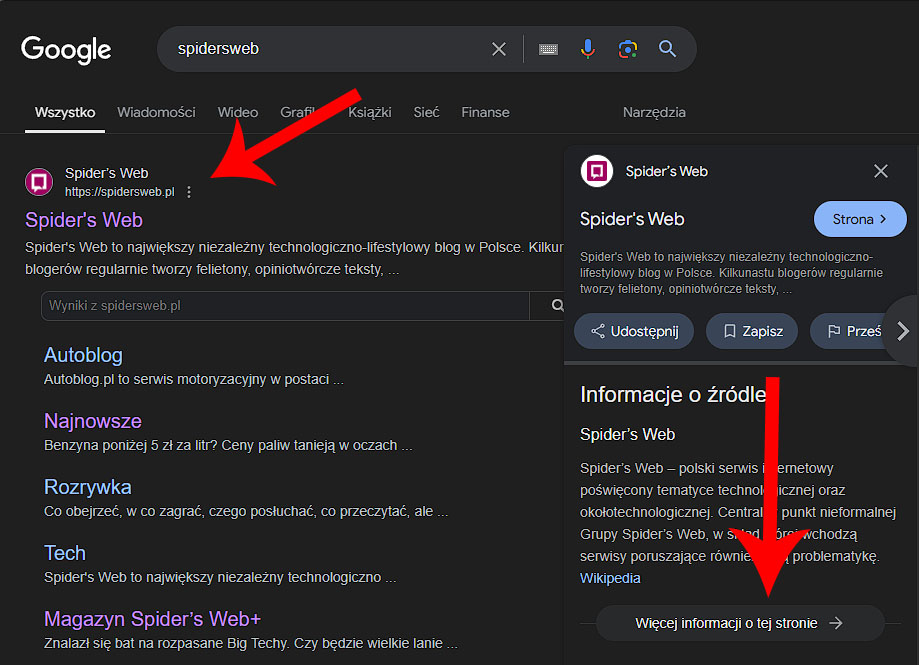This screenshot has width=919, height=665.
Task: Click the Udostępnij share button
Action: [x=634, y=332]
